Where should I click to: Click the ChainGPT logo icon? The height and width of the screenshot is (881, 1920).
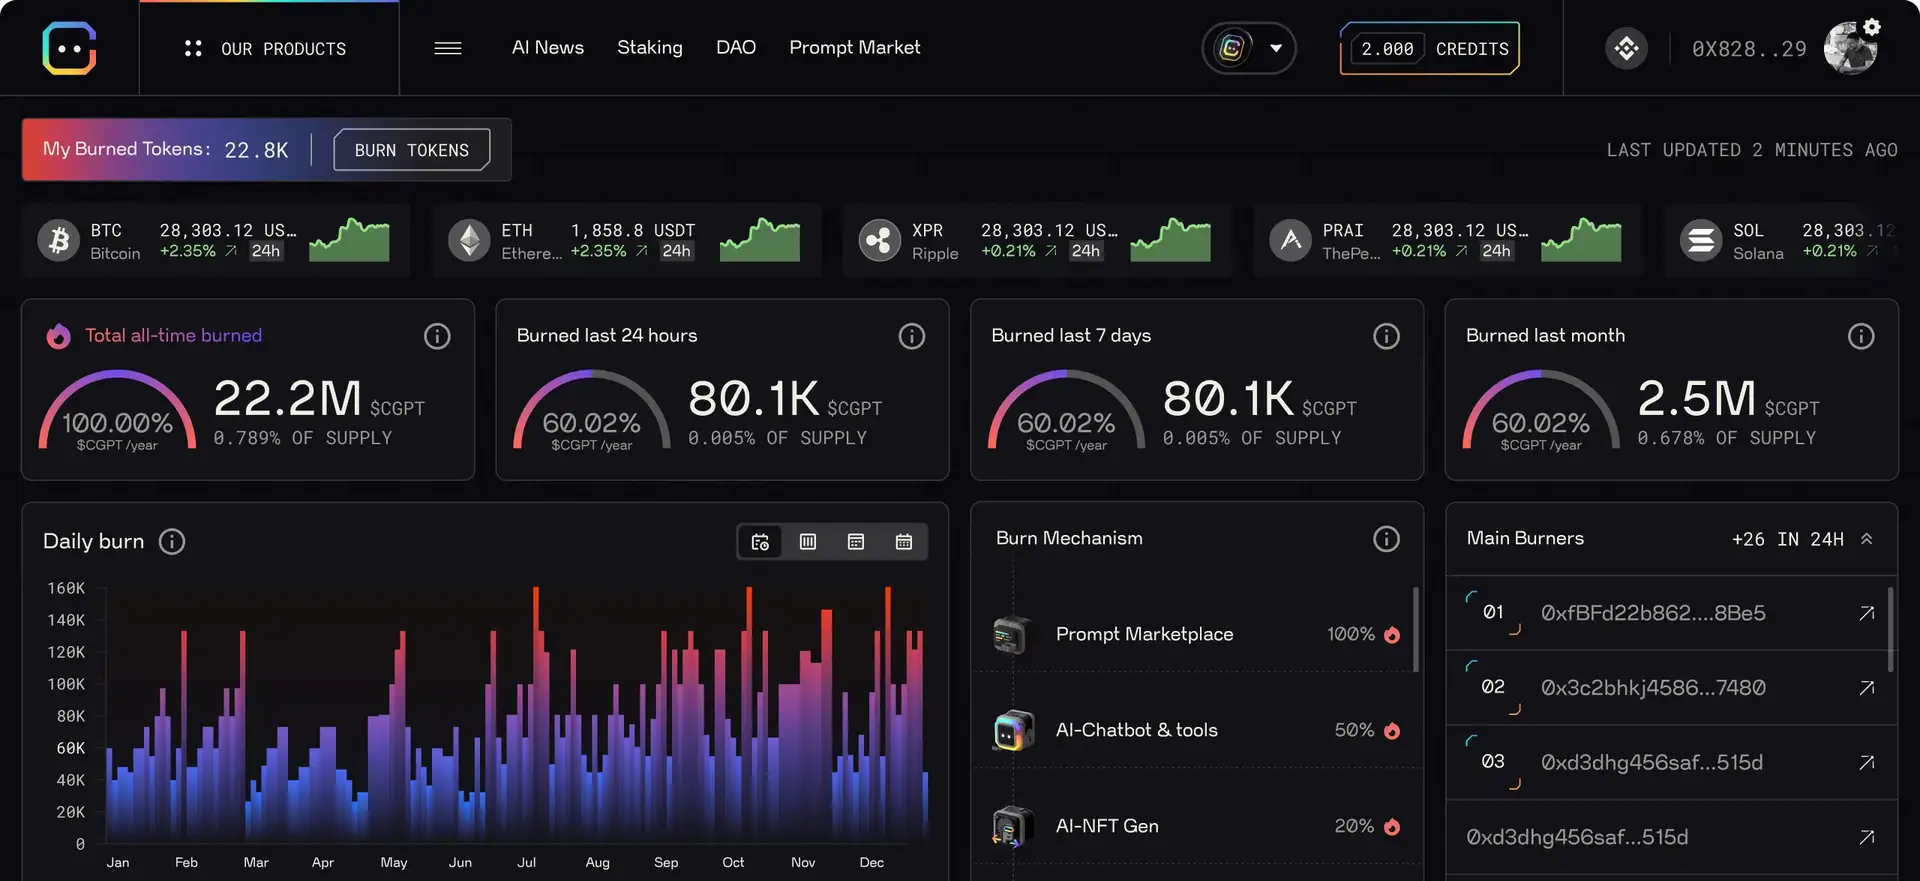(x=69, y=48)
